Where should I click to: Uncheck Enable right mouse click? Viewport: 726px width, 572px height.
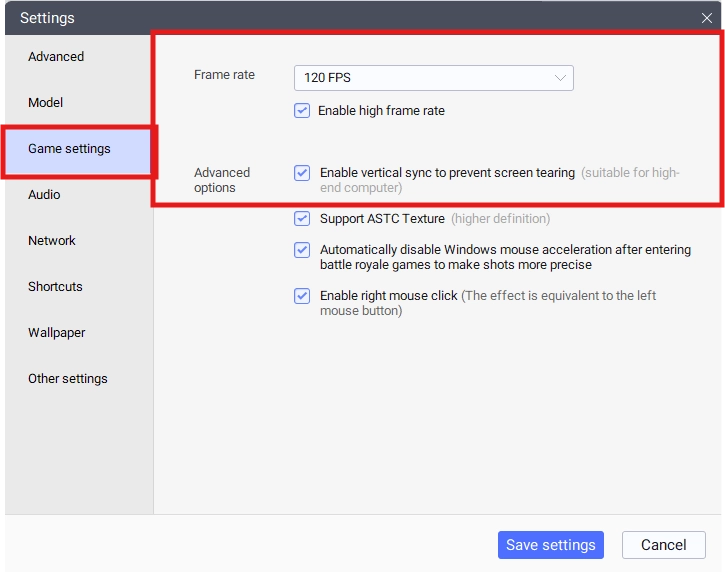(302, 296)
